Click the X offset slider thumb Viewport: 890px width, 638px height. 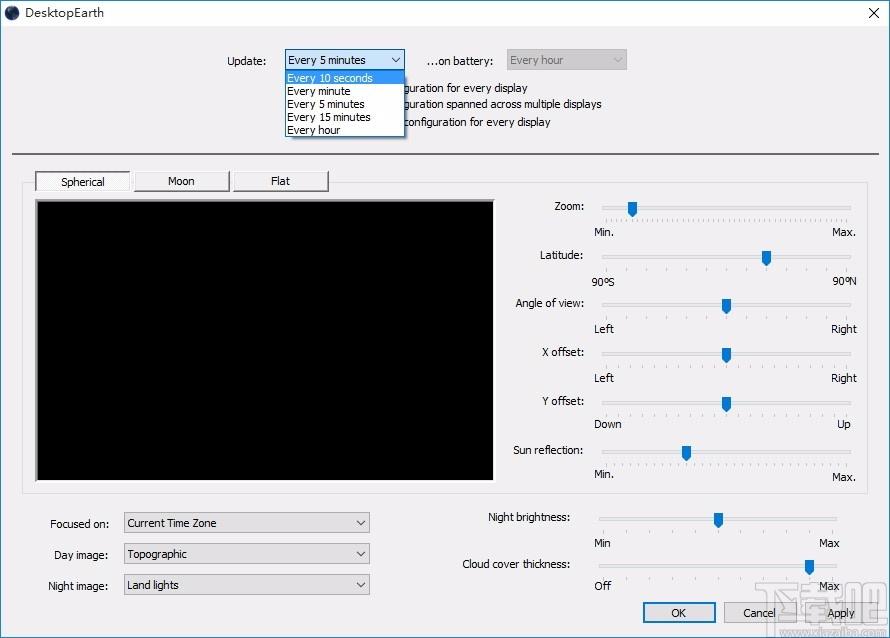[726, 355]
